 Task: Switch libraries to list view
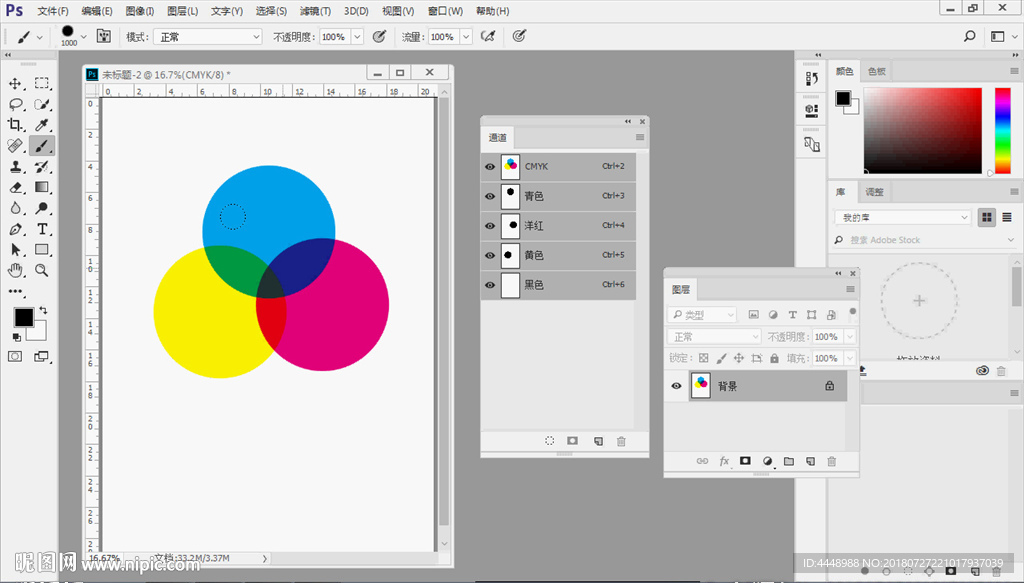(1007, 217)
